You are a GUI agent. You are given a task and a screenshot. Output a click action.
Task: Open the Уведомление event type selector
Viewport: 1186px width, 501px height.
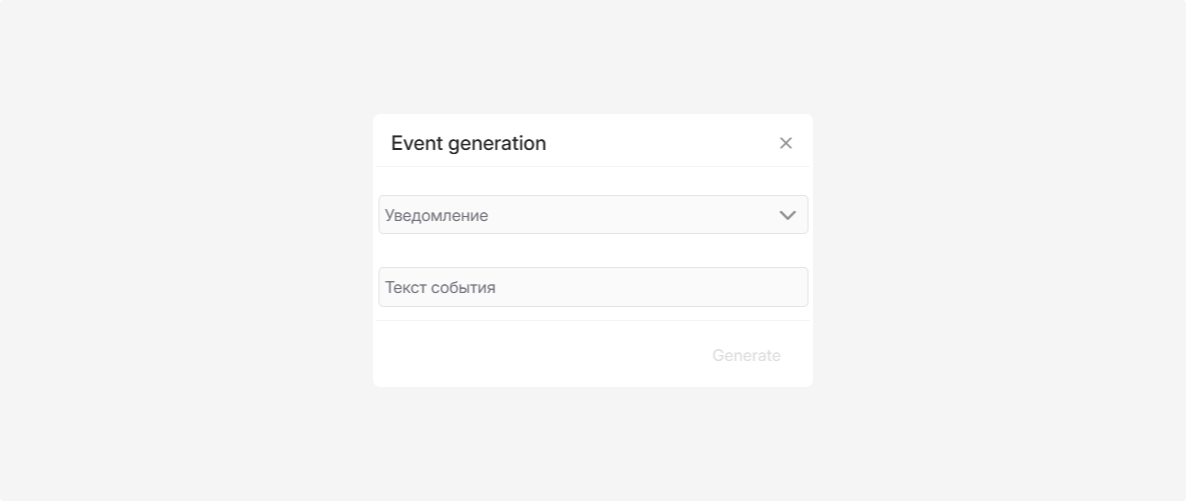click(x=592, y=215)
